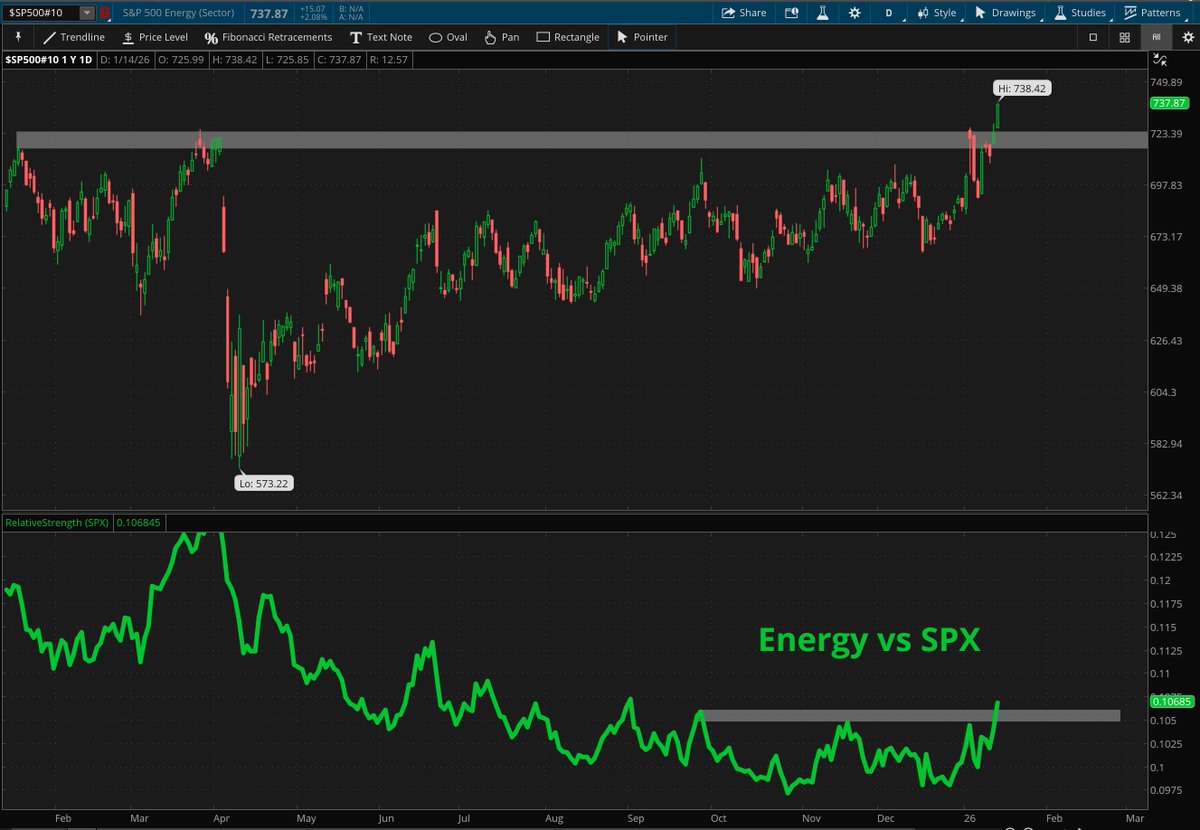Switch to grid chart layout view
Viewport: 1200px width, 830px height.
[x=1125, y=37]
